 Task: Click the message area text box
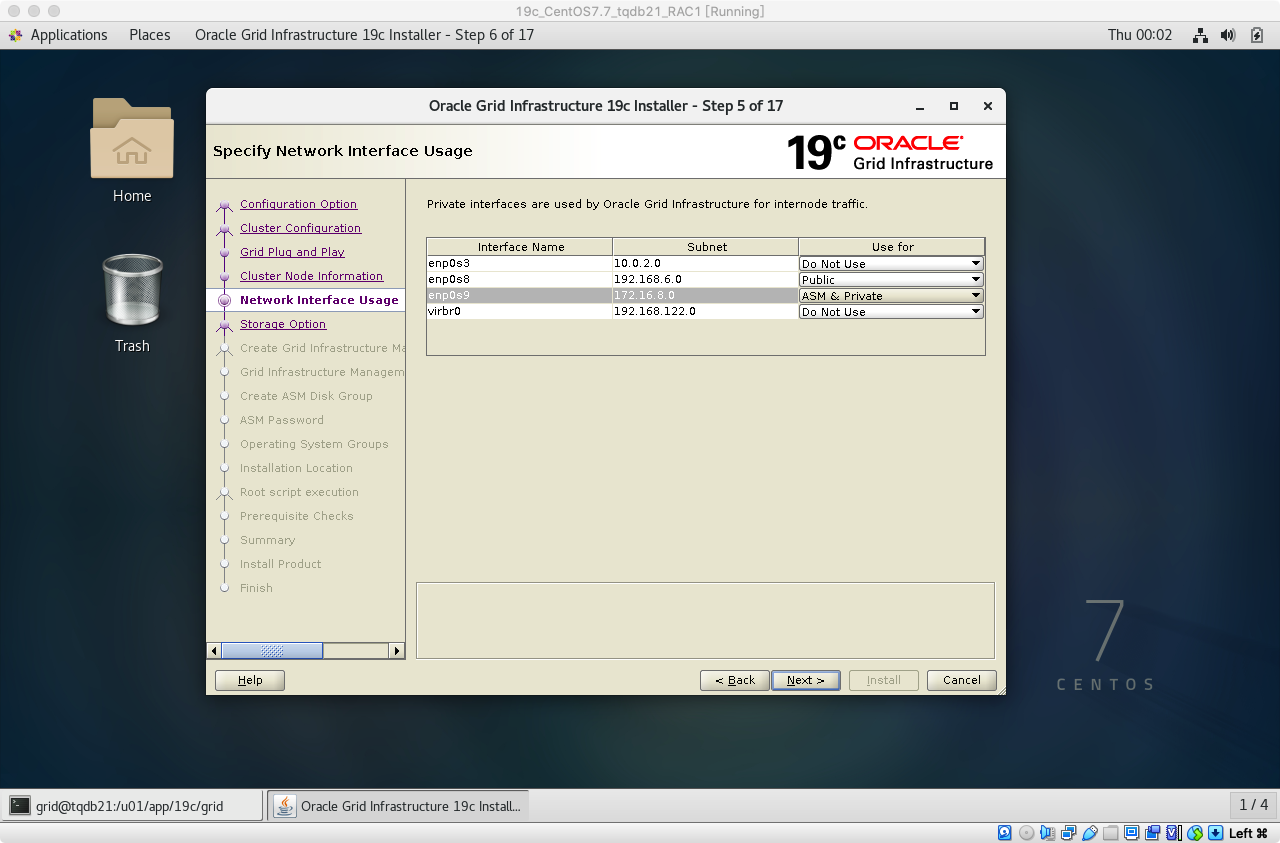point(705,620)
